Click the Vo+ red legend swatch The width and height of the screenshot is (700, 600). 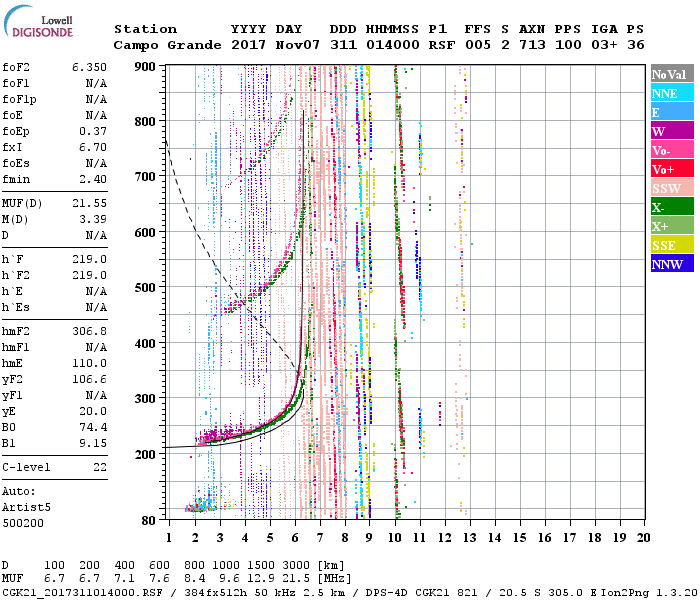point(671,169)
